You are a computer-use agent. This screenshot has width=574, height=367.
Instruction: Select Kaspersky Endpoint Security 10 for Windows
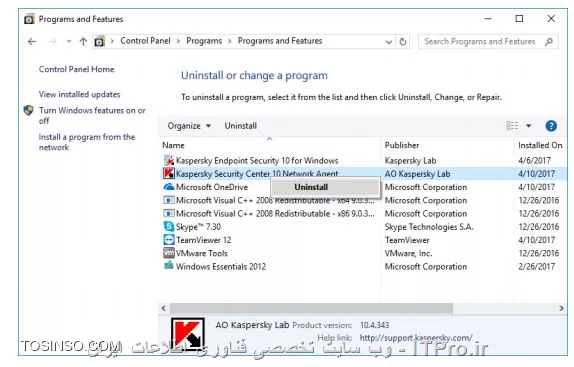(x=257, y=161)
